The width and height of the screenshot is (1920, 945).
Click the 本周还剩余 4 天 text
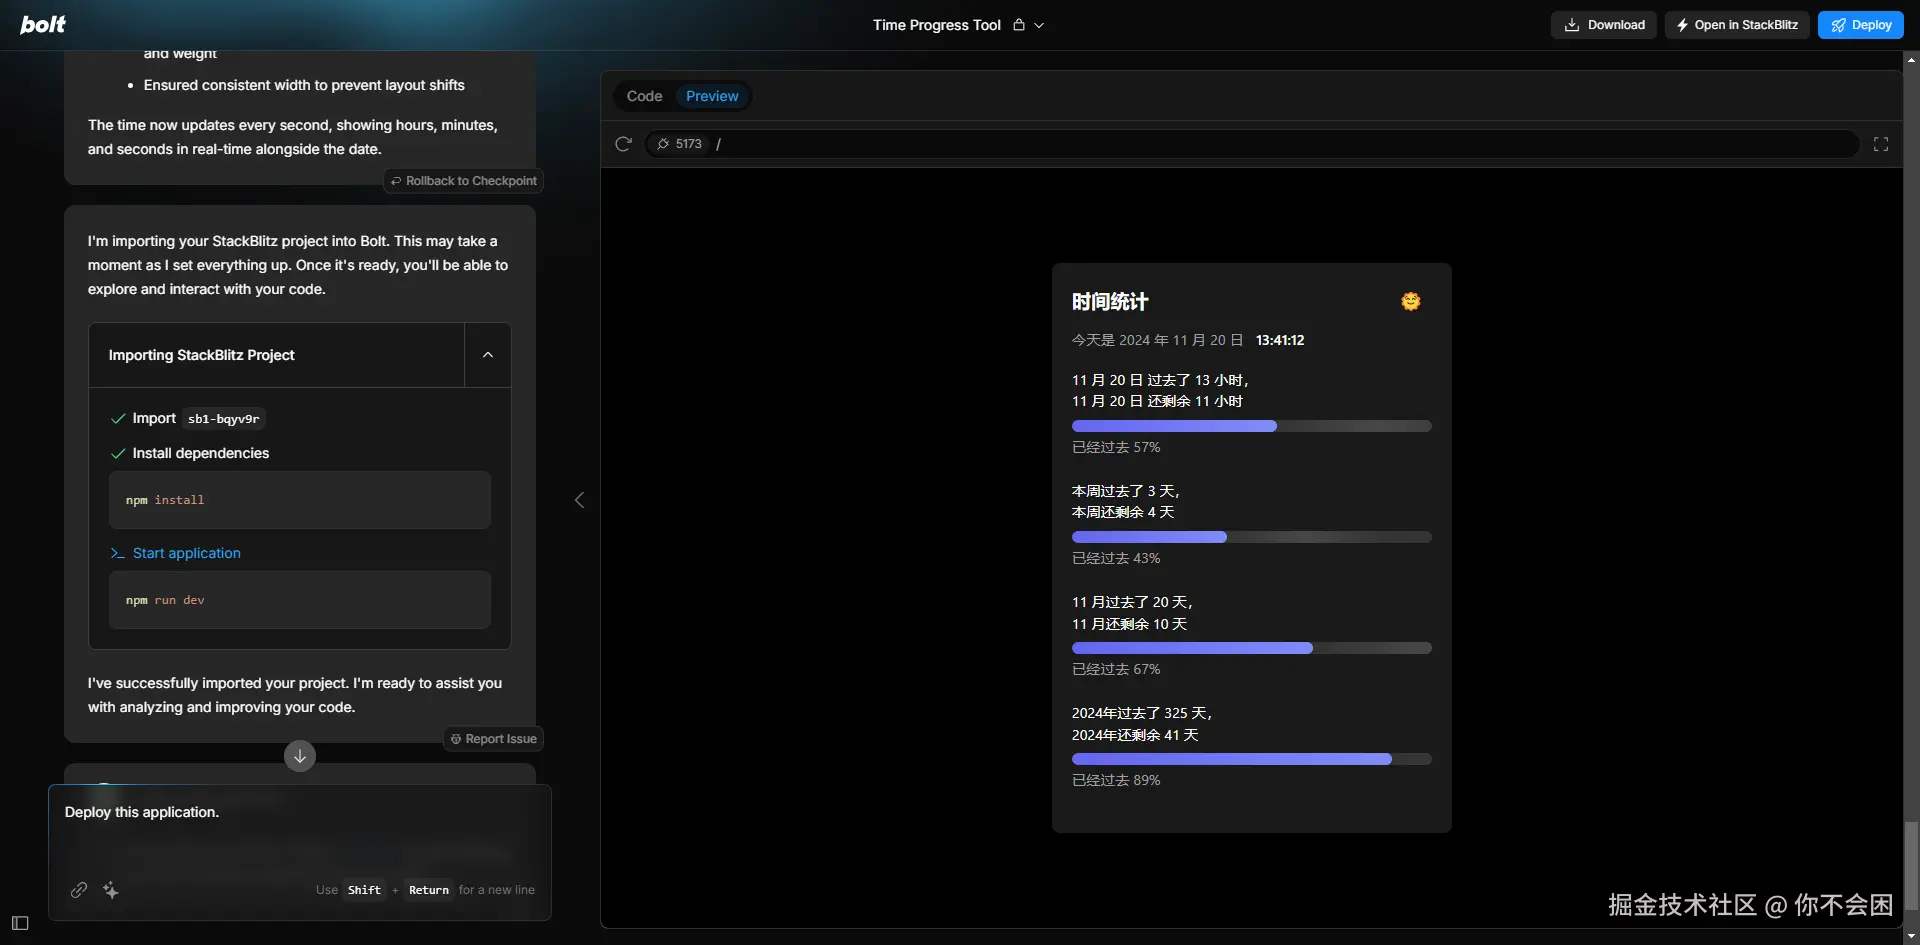coord(1123,512)
